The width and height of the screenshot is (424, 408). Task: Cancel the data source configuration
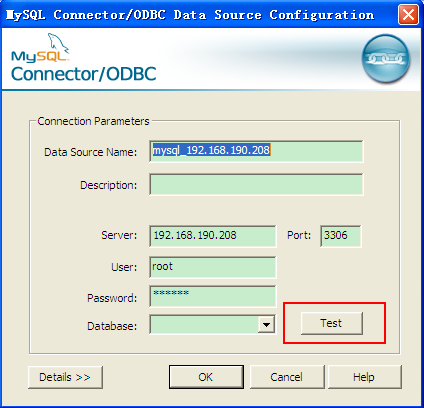[287, 377]
